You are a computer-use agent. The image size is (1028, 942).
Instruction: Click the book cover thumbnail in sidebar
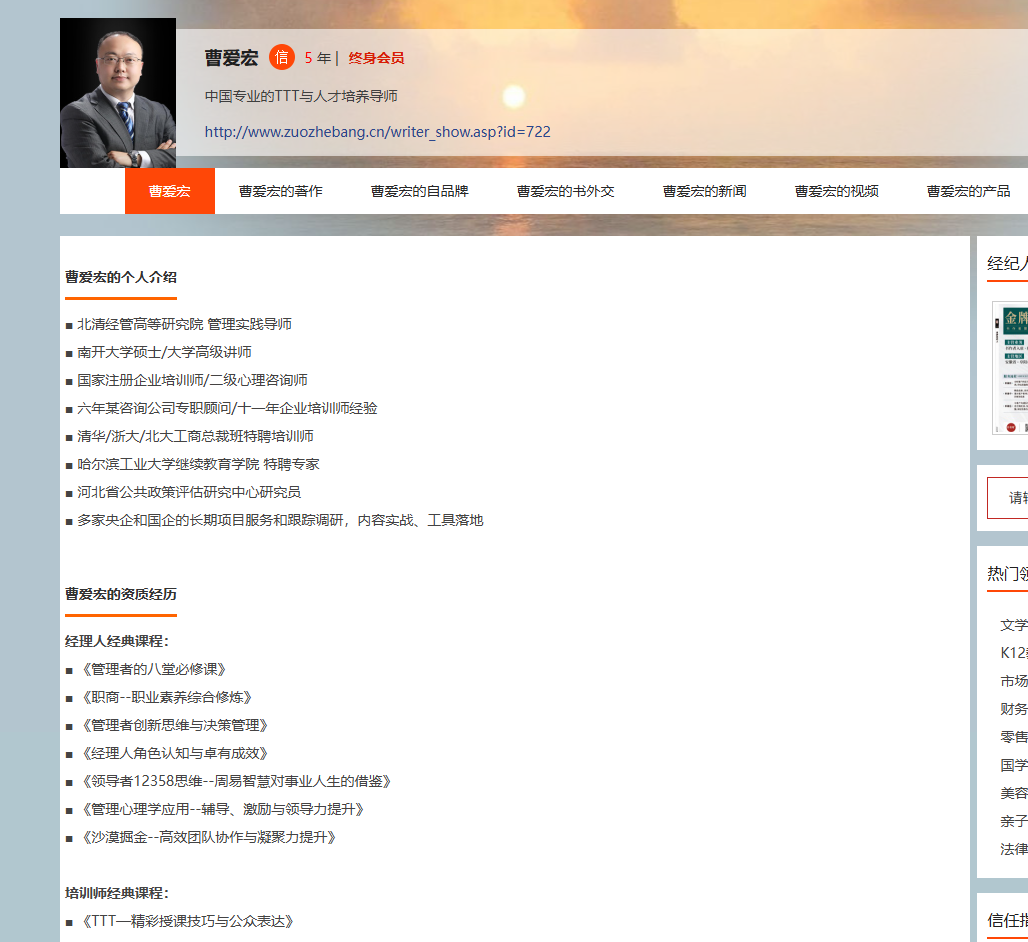pos(1010,368)
